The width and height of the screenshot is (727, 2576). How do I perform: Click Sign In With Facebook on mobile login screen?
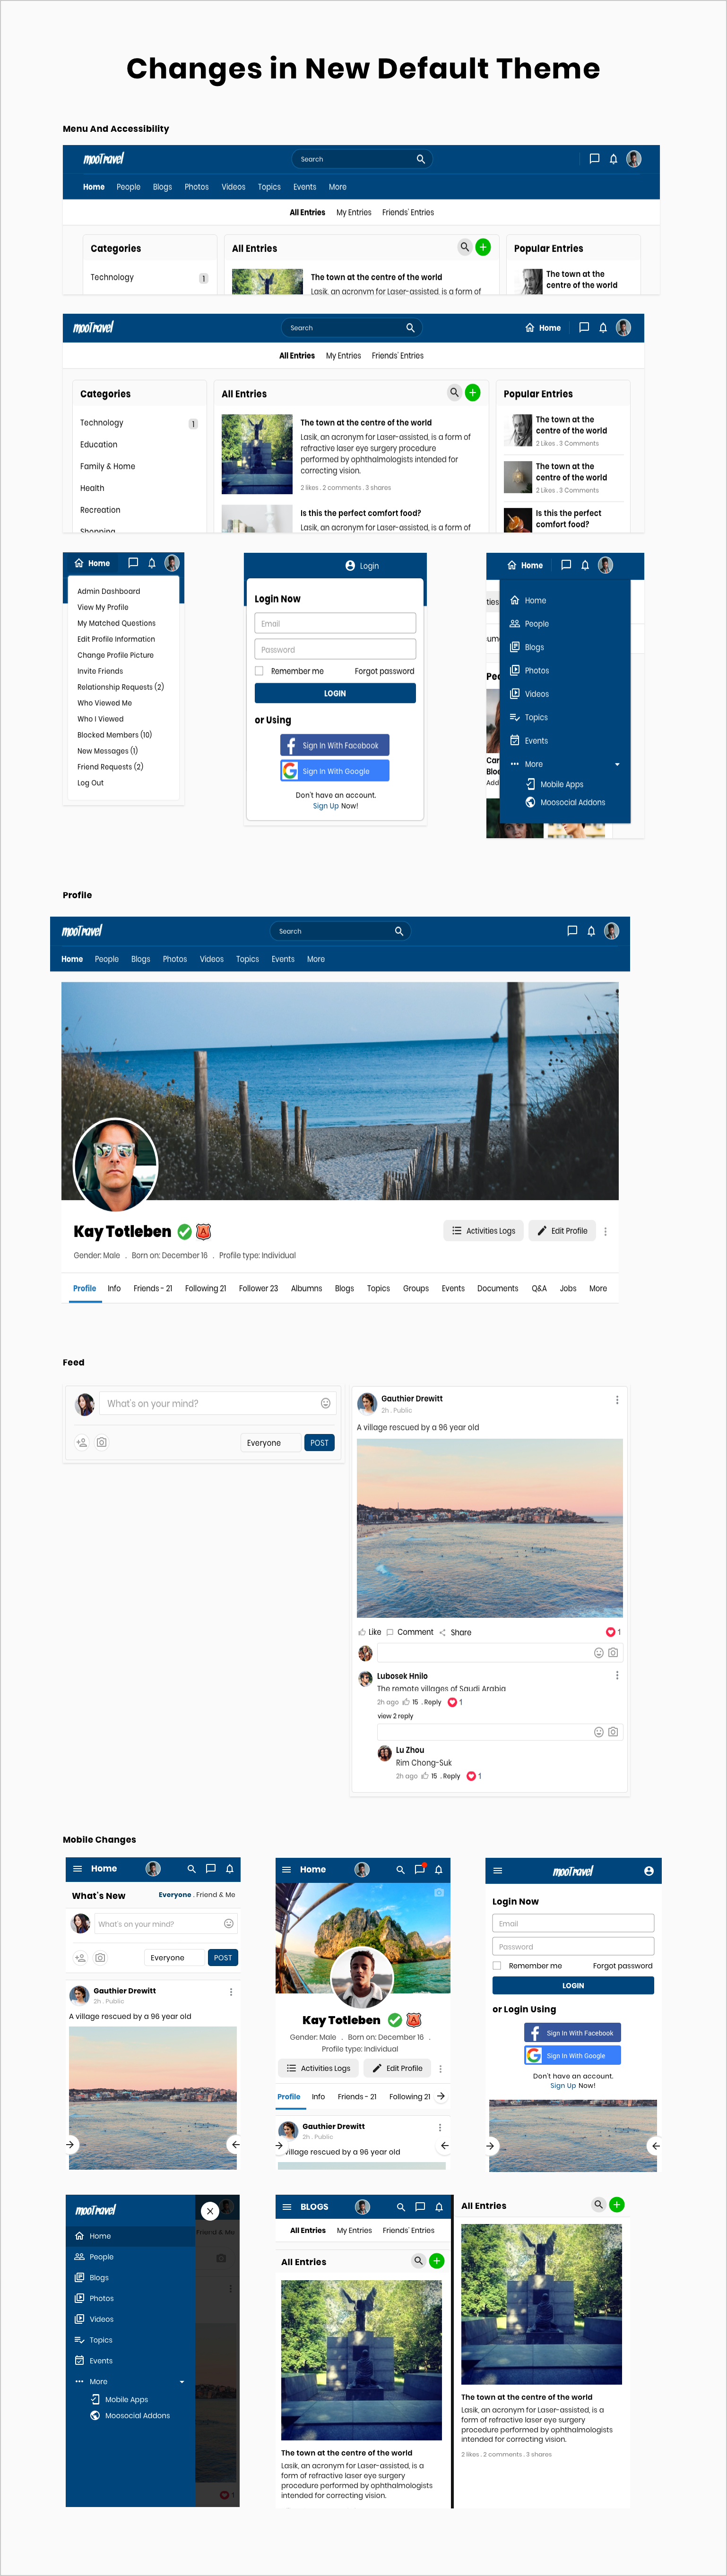pyautogui.click(x=572, y=2033)
